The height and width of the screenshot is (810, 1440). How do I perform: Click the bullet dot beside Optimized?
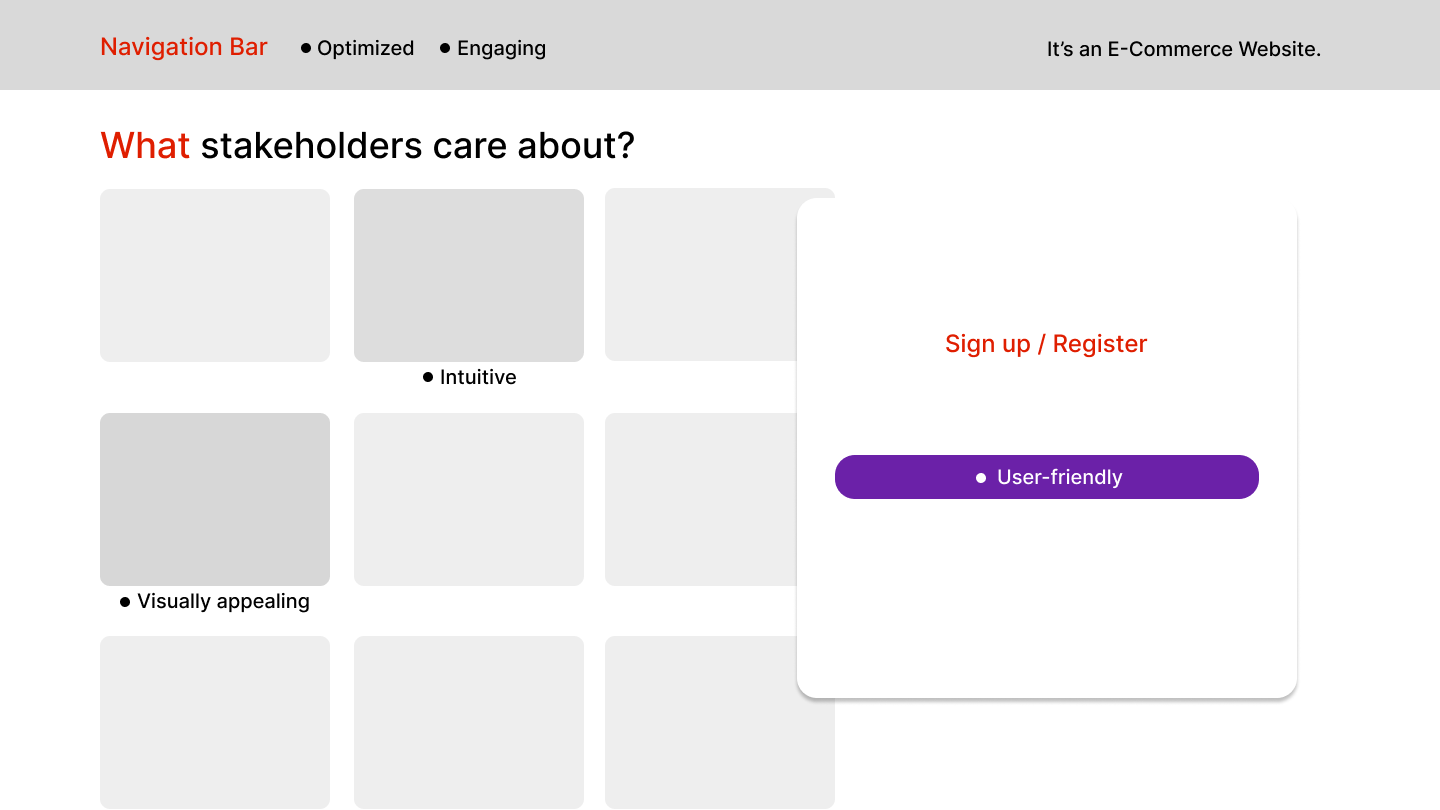pos(306,48)
